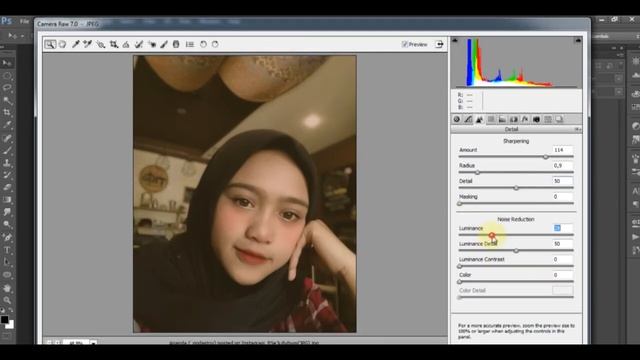Screen dimensions: 640x360
Task: Toggle the Preview checkbox
Action: [404, 44]
